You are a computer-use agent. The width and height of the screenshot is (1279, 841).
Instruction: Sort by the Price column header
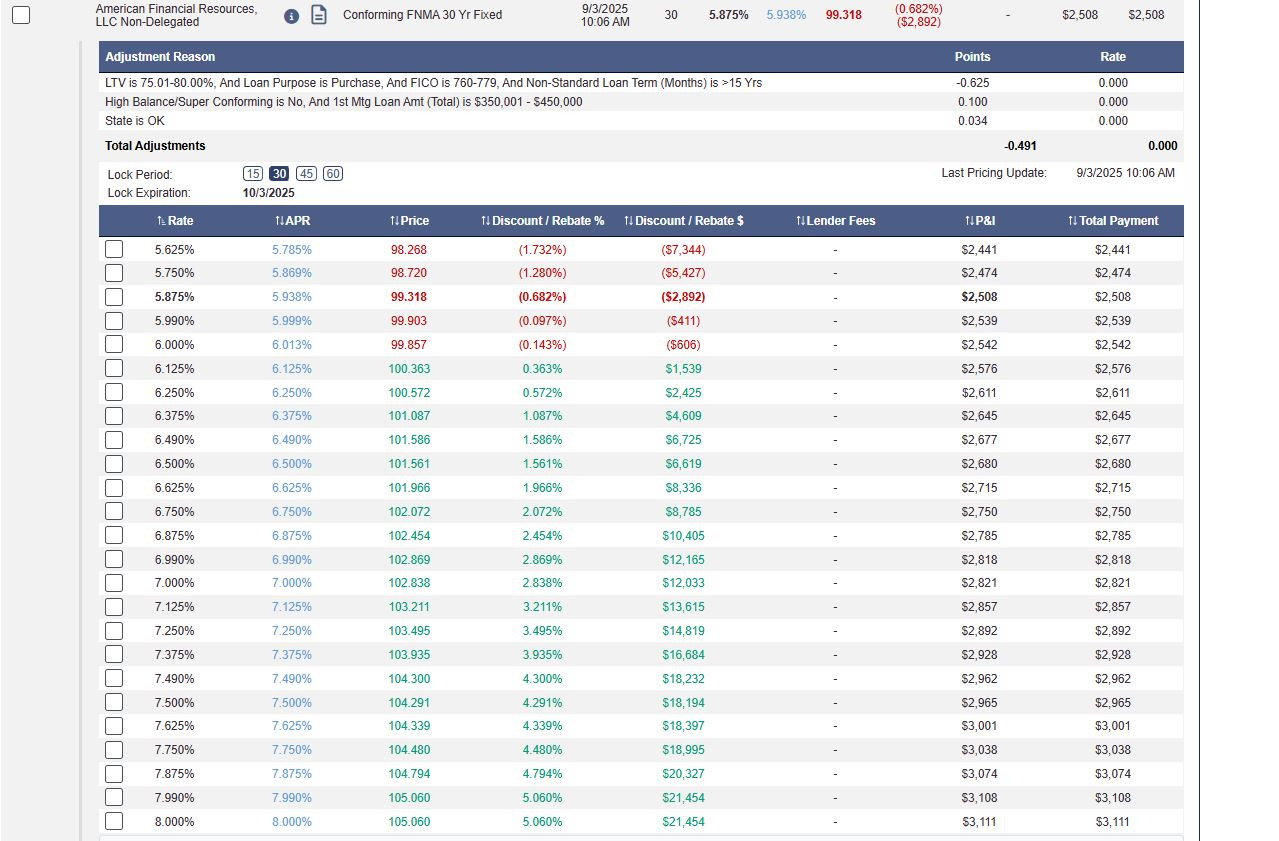pos(409,221)
